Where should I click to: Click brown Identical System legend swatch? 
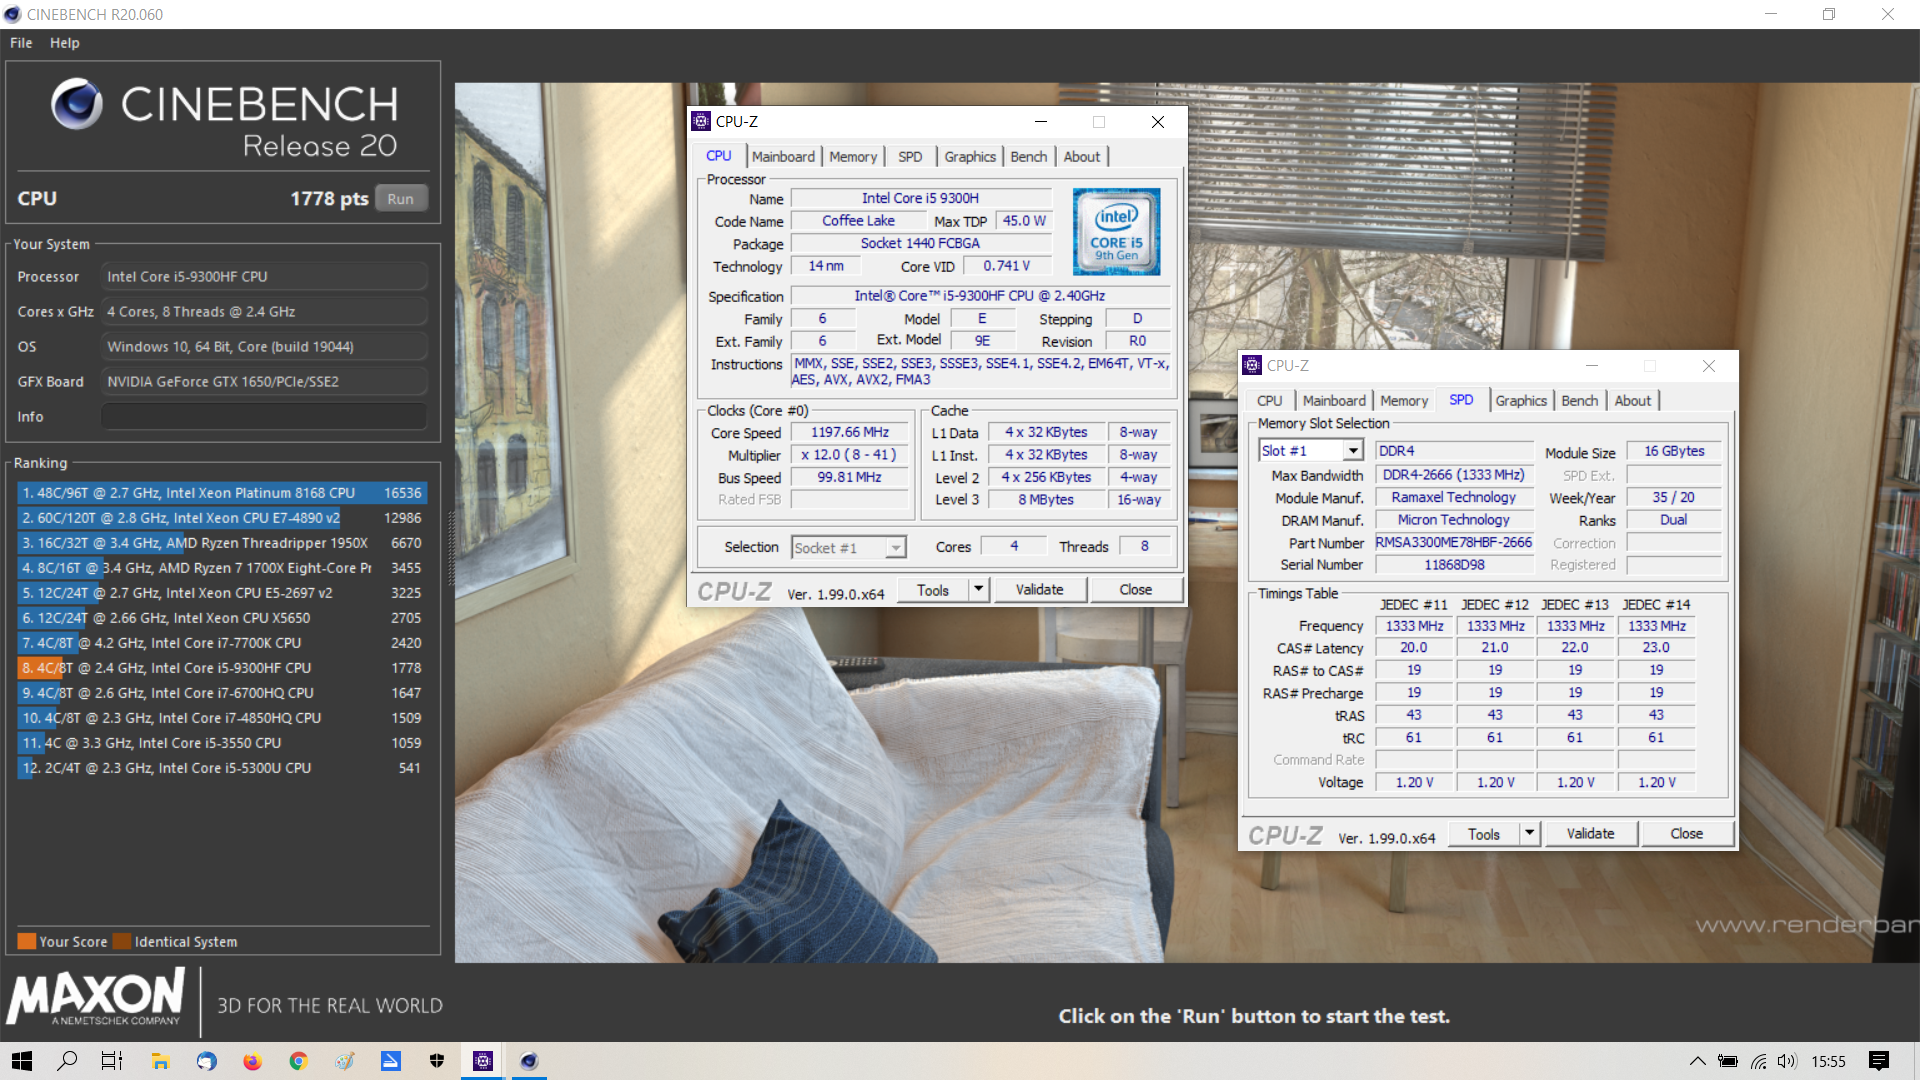coord(122,941)
